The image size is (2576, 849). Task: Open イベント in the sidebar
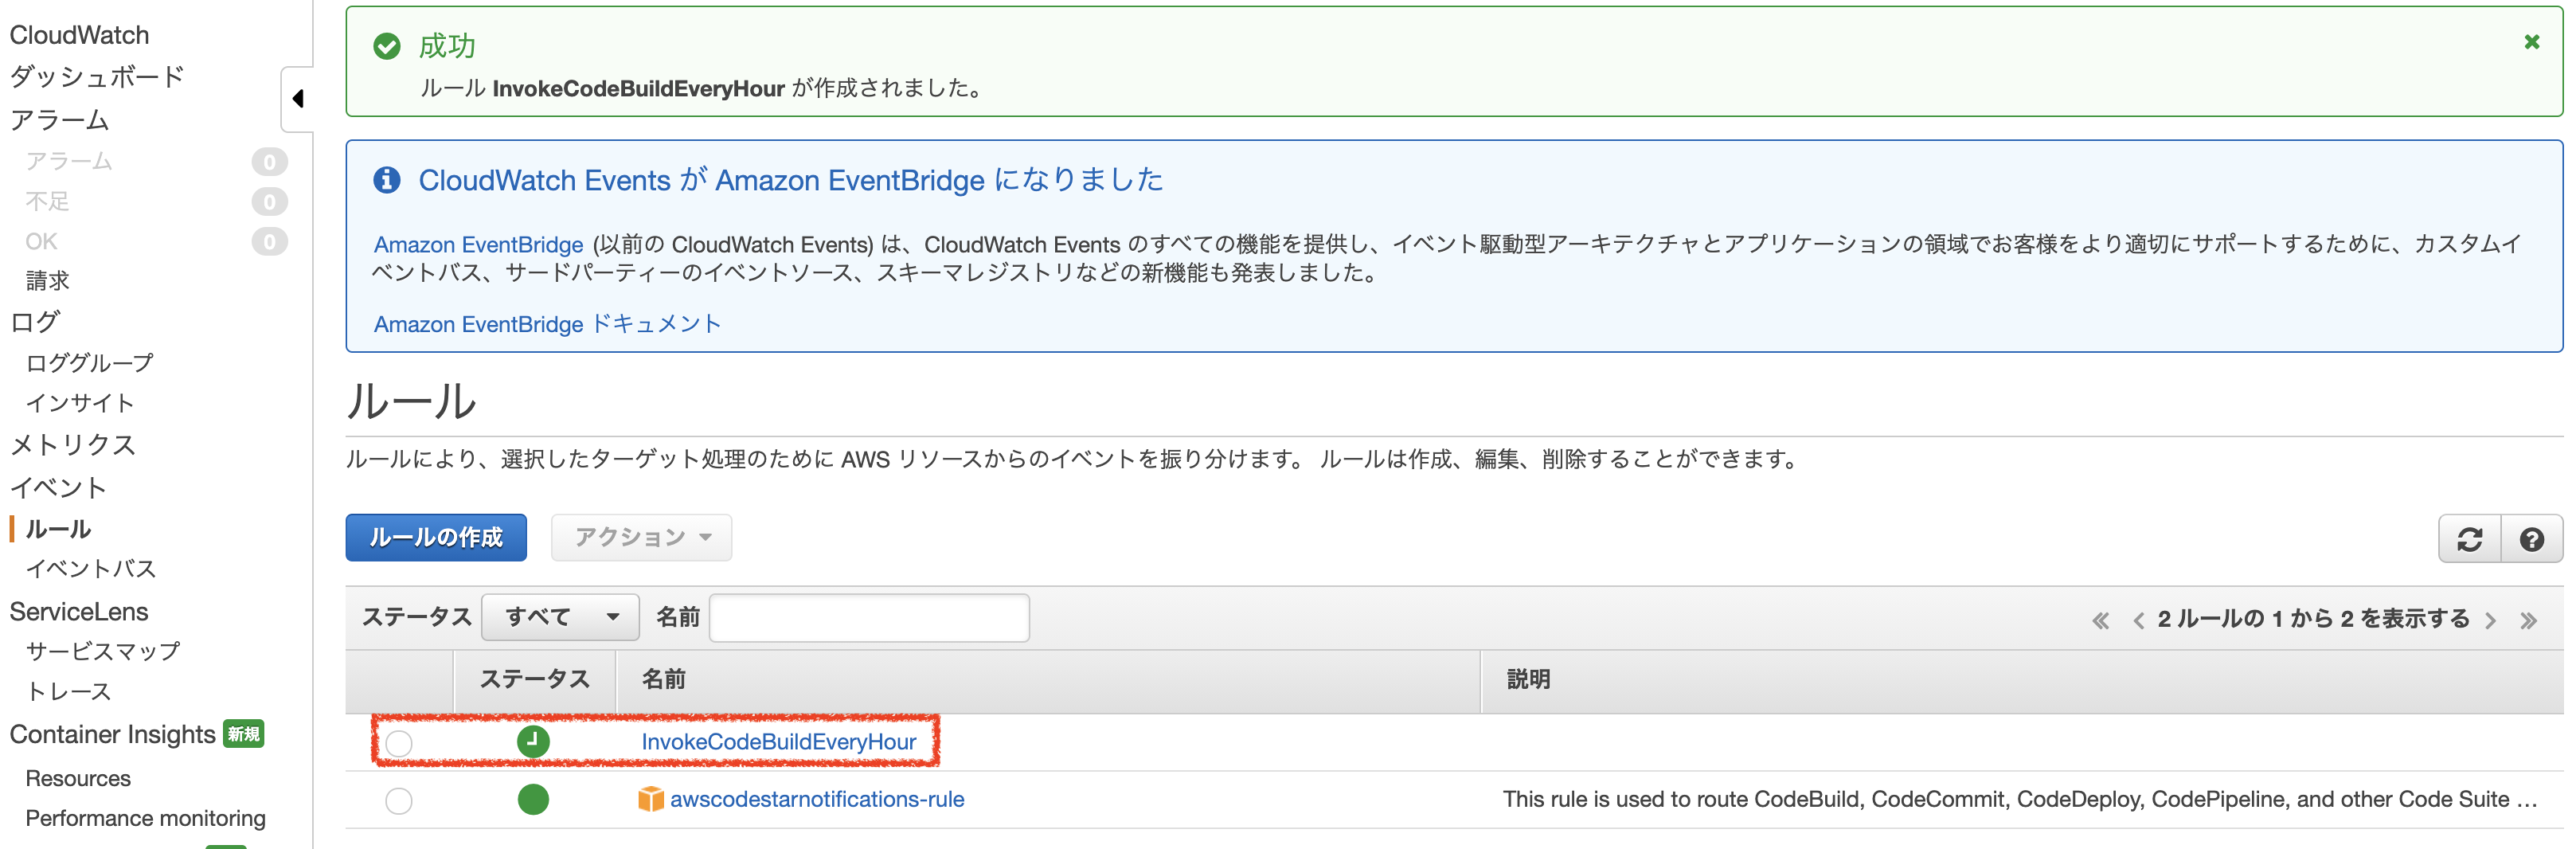click(58, 488)
